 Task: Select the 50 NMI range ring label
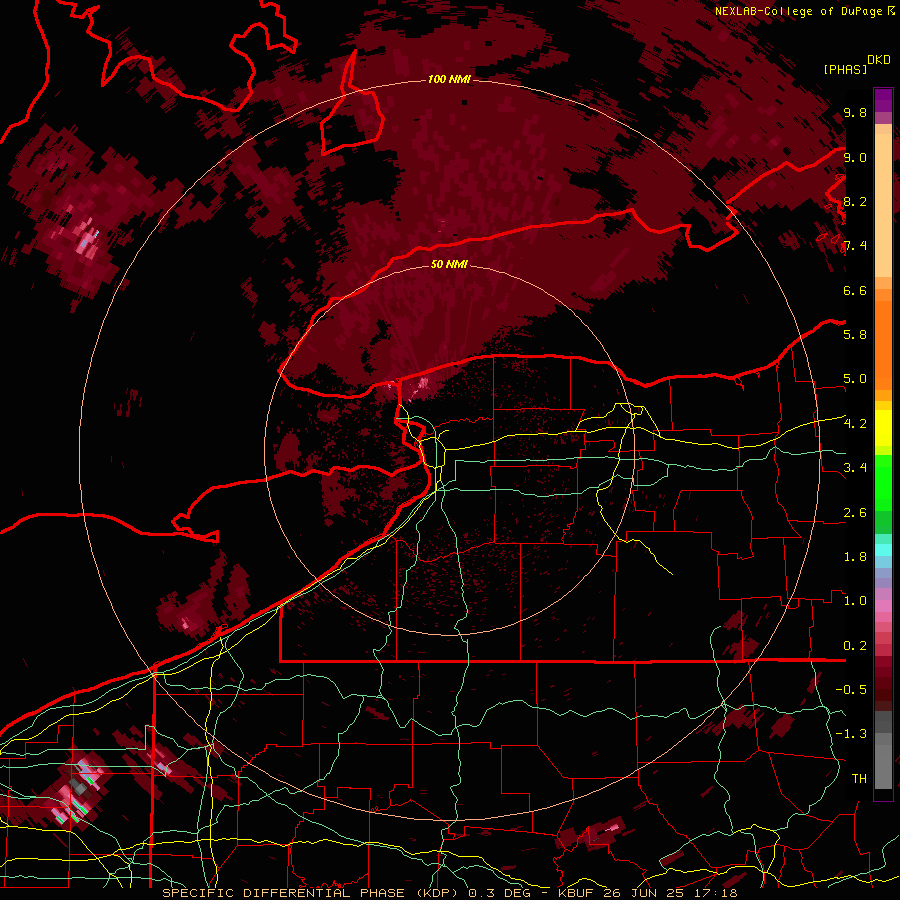pos(449,265)
